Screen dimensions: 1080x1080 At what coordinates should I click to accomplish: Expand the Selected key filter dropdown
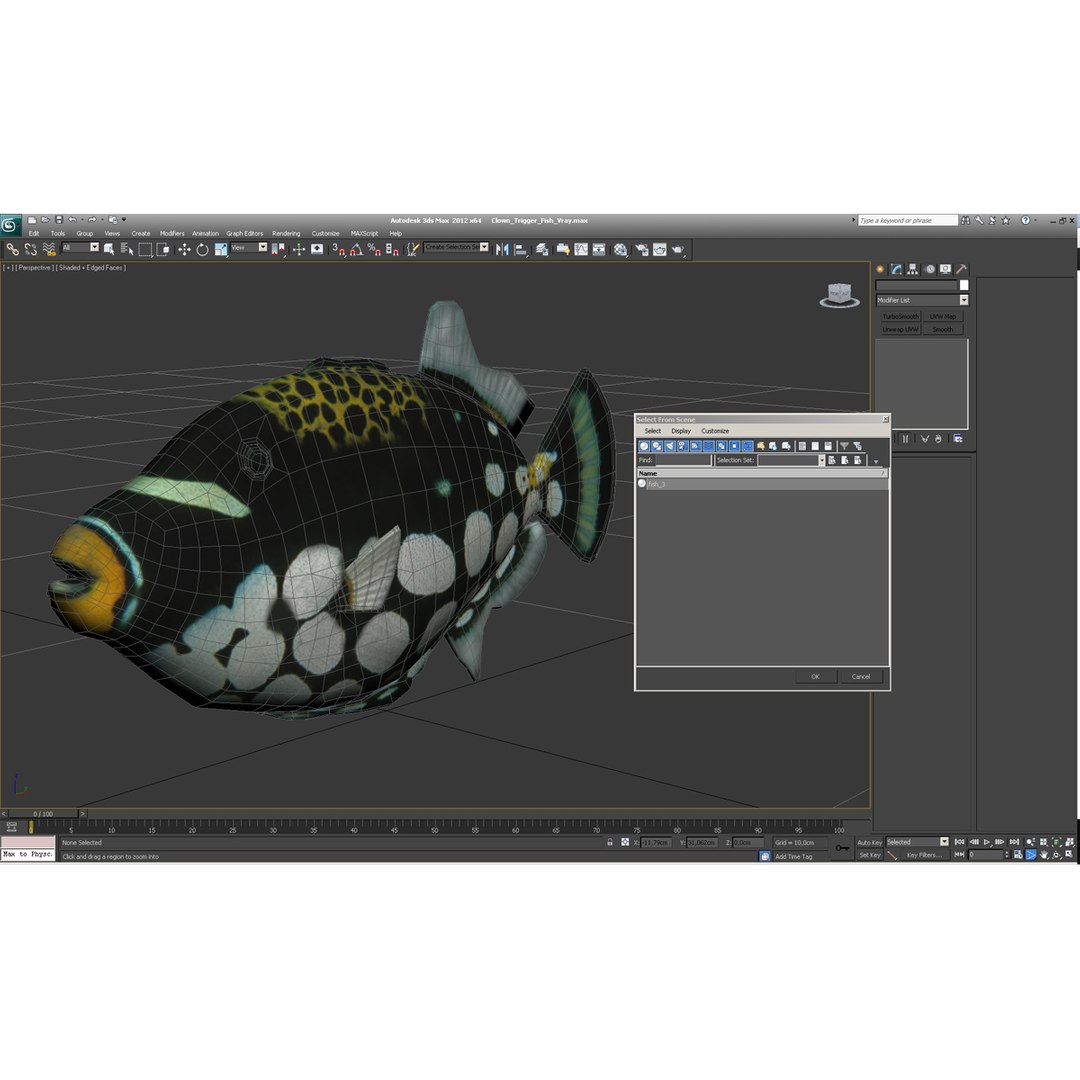pyautogui.click(x=944, y=842)
